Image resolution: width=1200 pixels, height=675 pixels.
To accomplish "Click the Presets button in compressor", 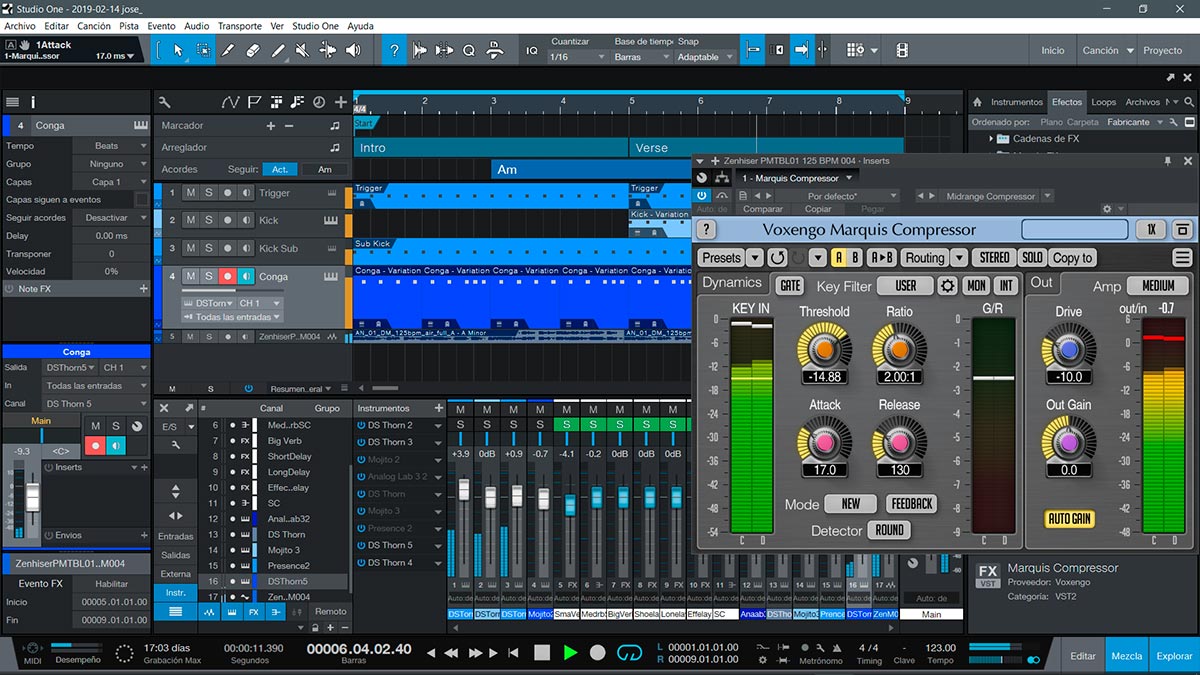I will tap(722, 258).
